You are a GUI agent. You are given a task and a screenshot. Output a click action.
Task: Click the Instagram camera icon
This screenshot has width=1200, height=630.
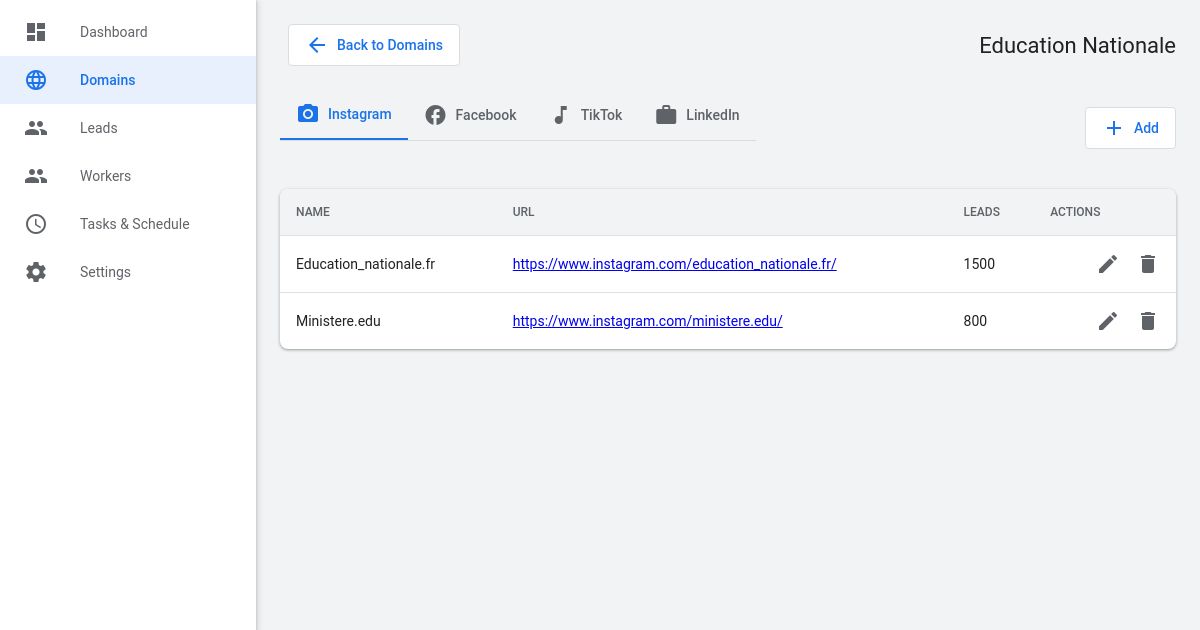pos(308,114)
